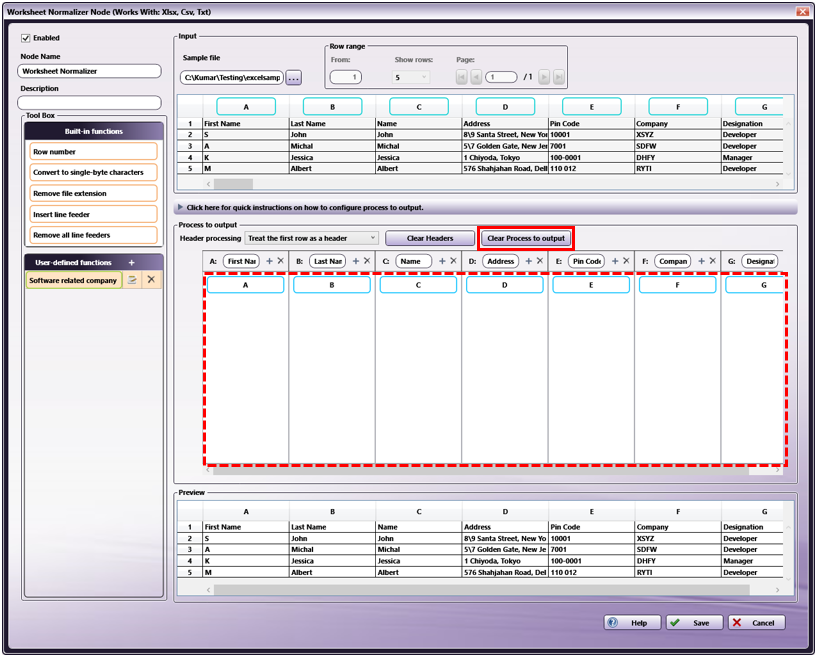Click the First Name header name field
This screenshot has width=818, height=657.
242,261
